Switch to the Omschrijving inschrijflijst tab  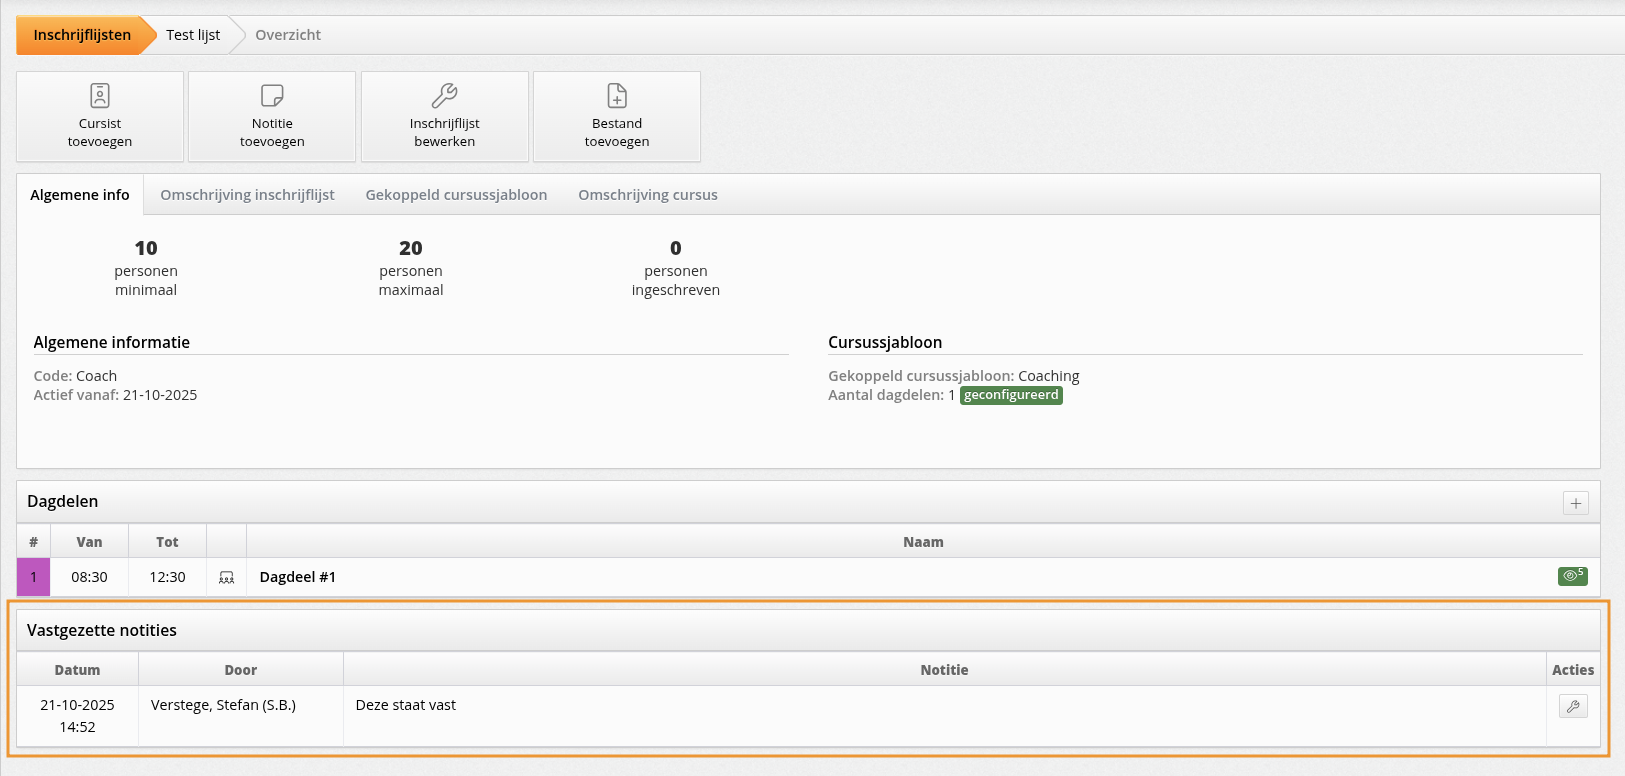(x=247, y=195)
